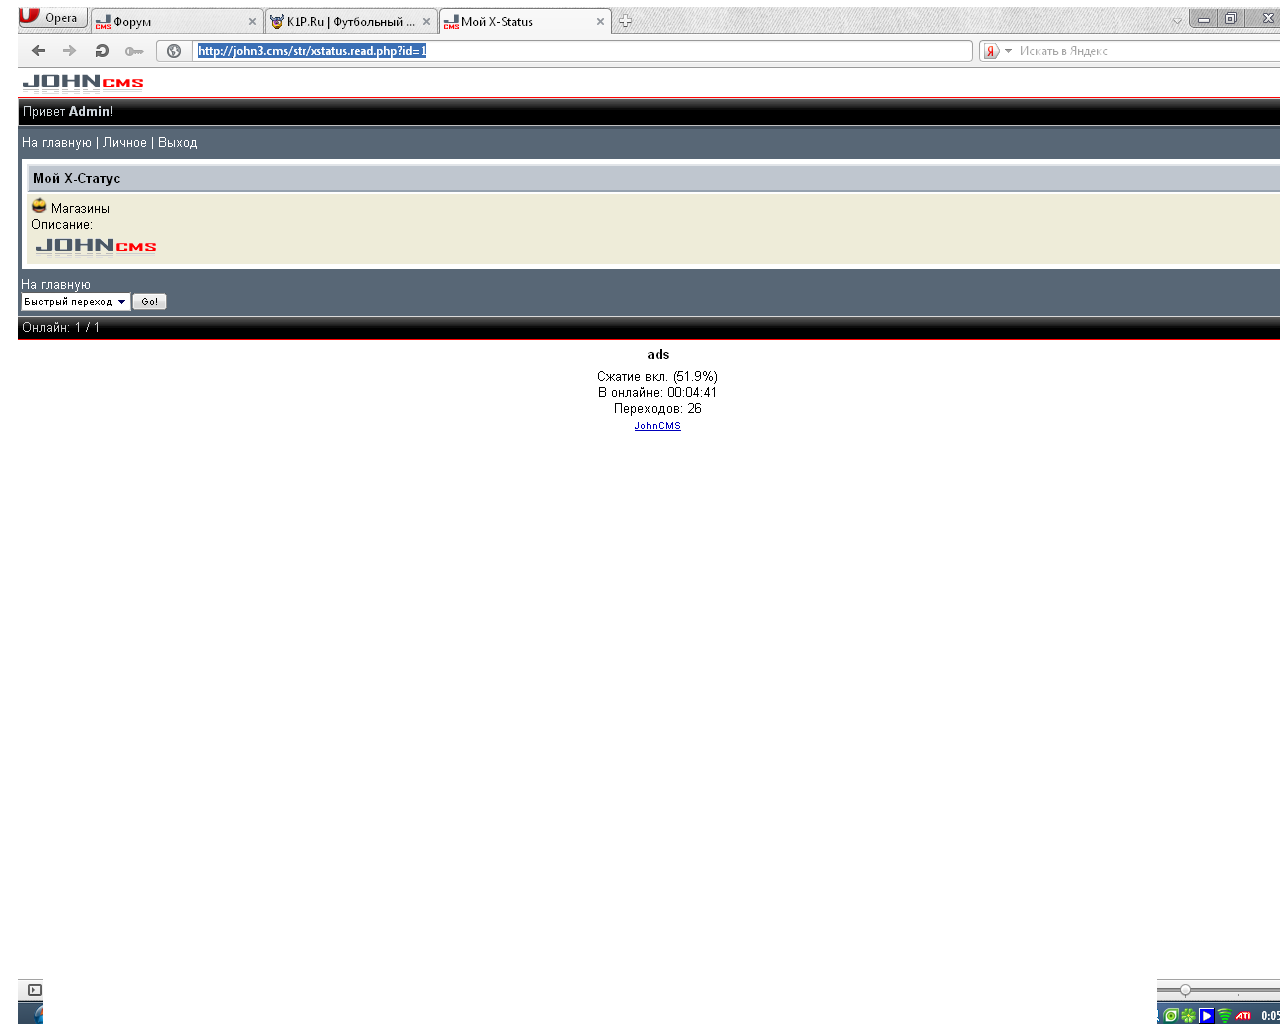
Task: Switch to the Форум tab
Action: (177, 21)
